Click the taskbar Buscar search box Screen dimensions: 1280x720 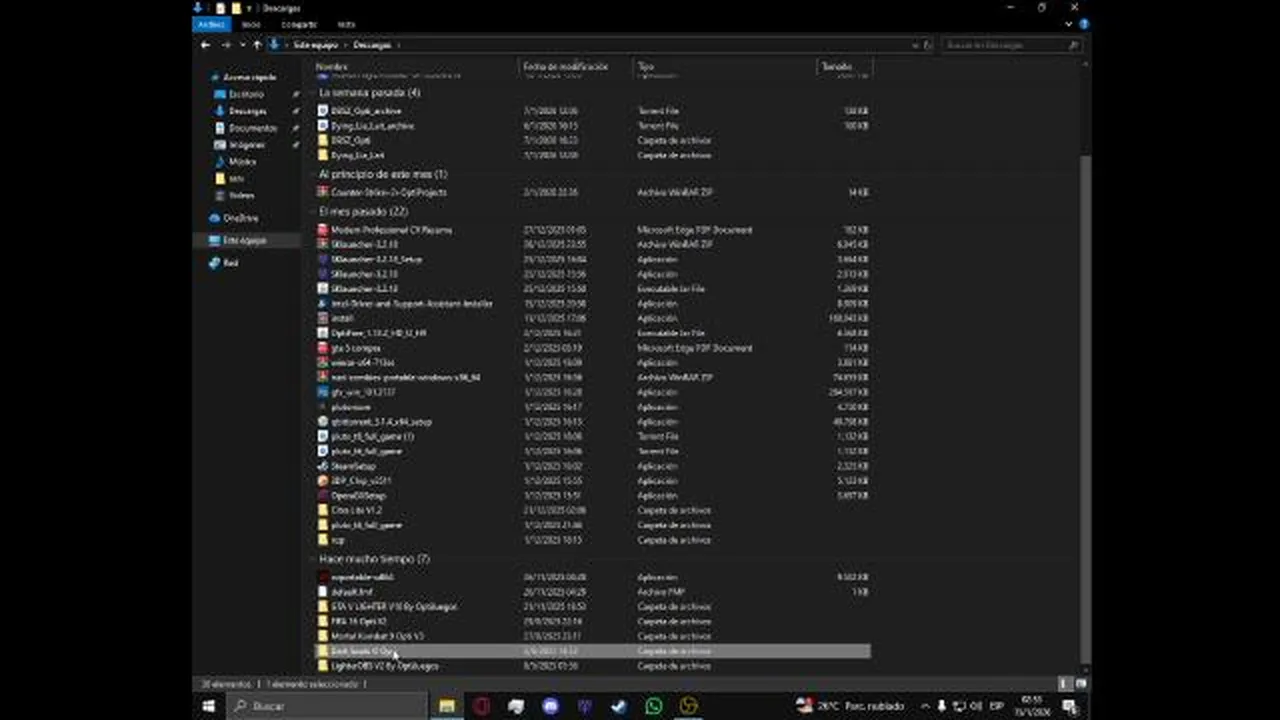coord(328,706)
